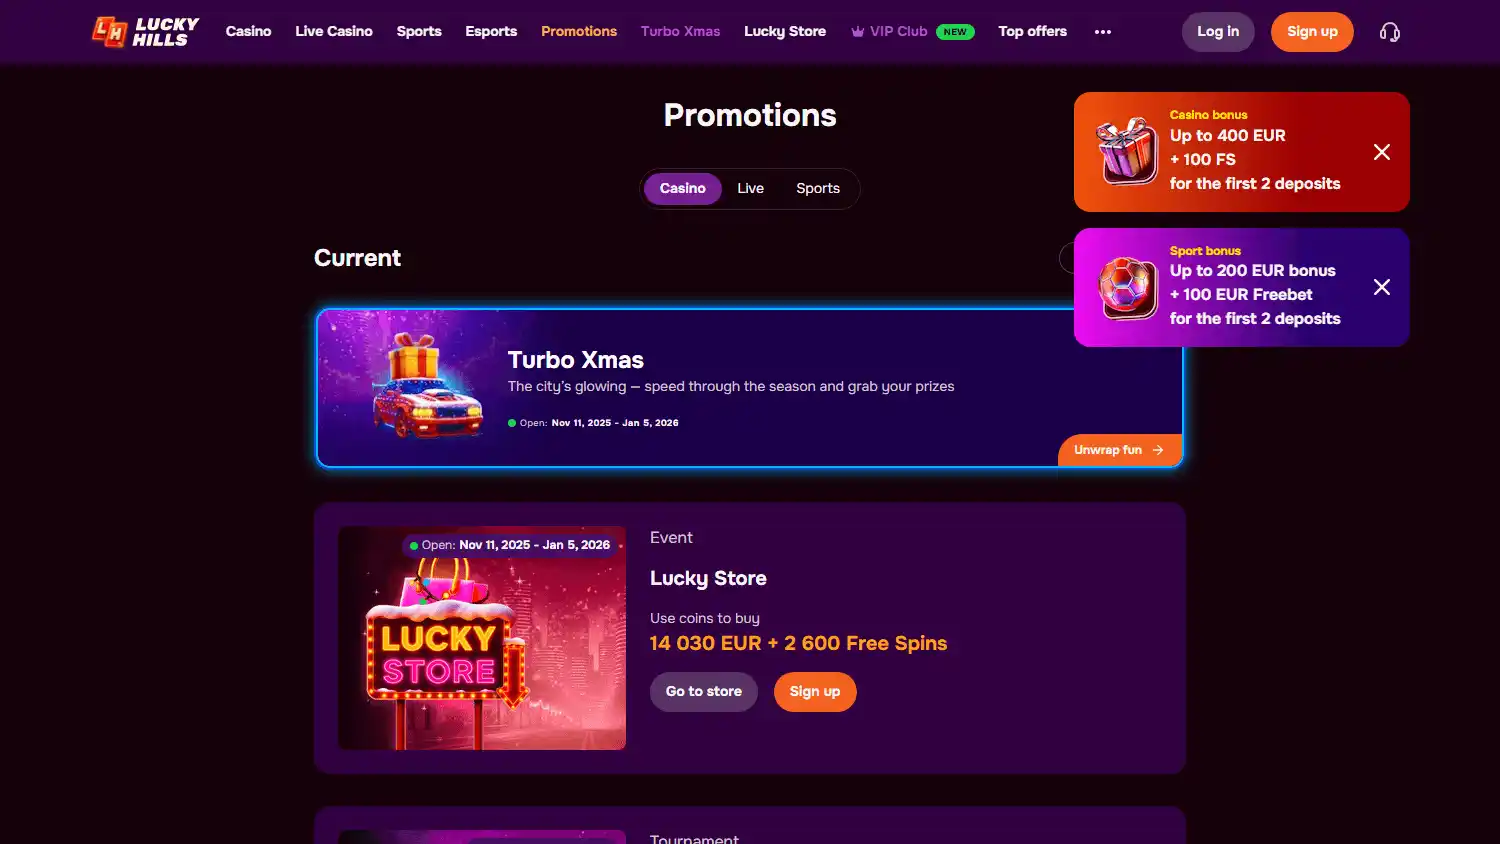Open the Turbo Xmas car image
The height and width of the screenshot is (844, 1500).
coord(427,387)
